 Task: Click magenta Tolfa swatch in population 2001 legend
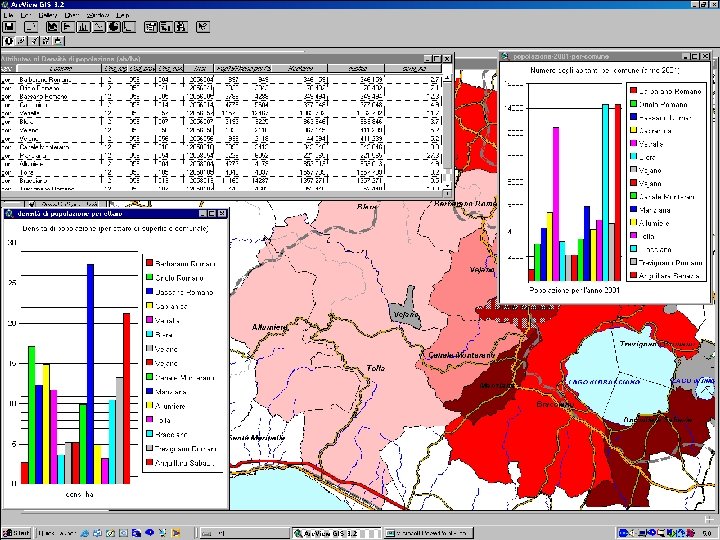pos(634,236)
